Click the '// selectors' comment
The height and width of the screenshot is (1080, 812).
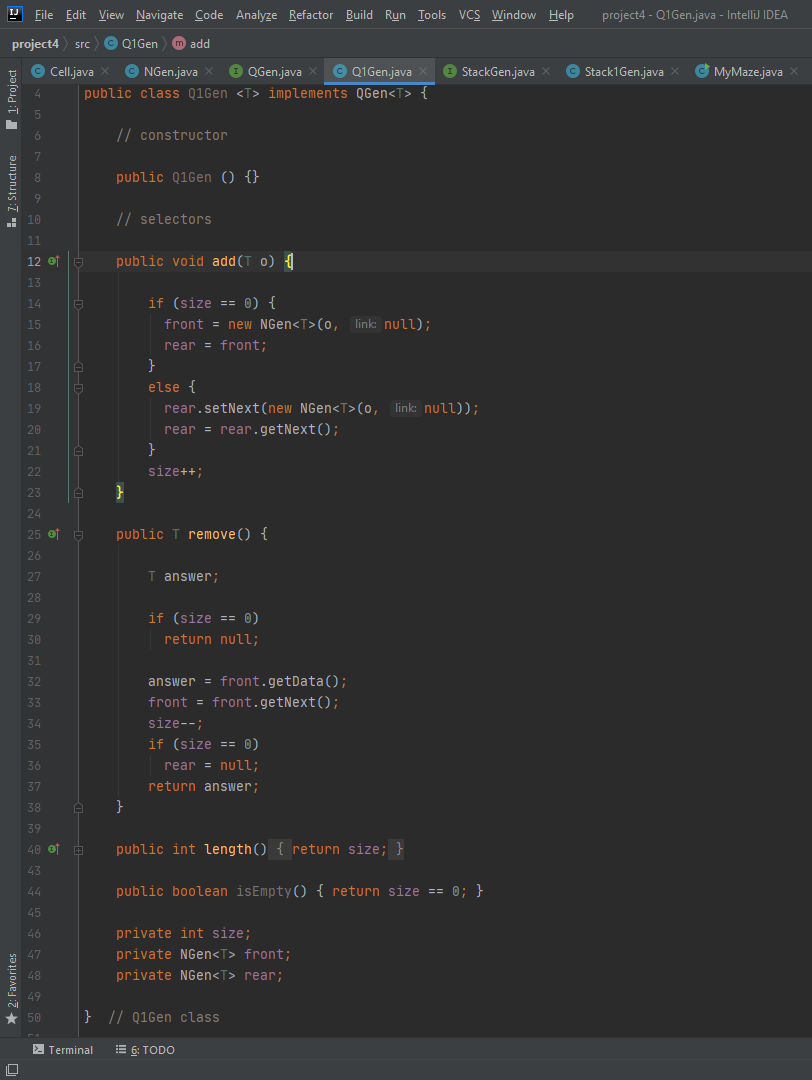click(164, 219)
